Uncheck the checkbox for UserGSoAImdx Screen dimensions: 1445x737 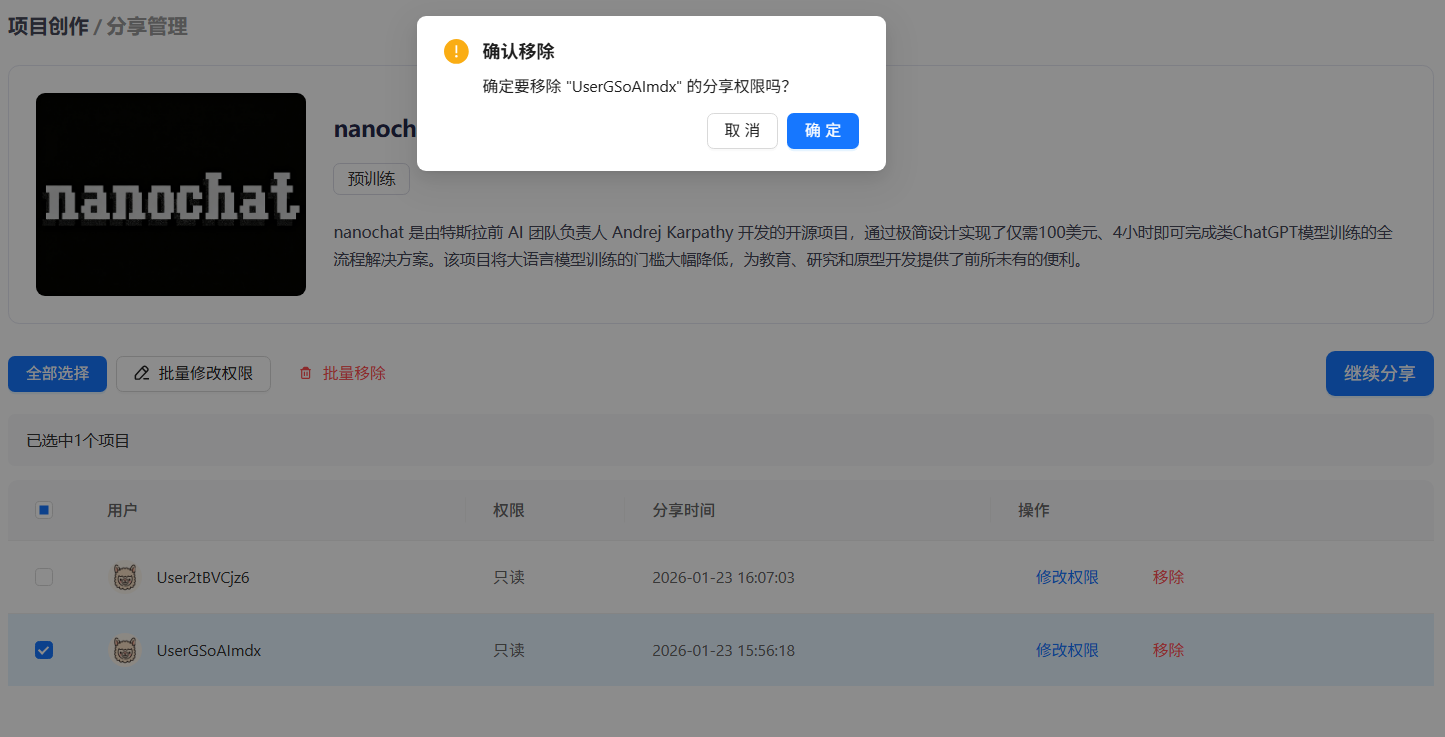[x=43, y=650]
